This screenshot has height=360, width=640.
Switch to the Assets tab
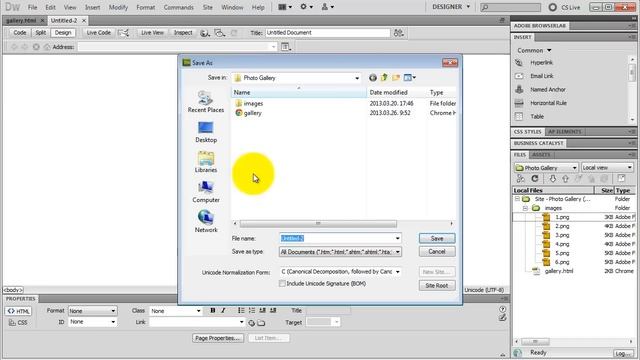(x=541, y=155)
